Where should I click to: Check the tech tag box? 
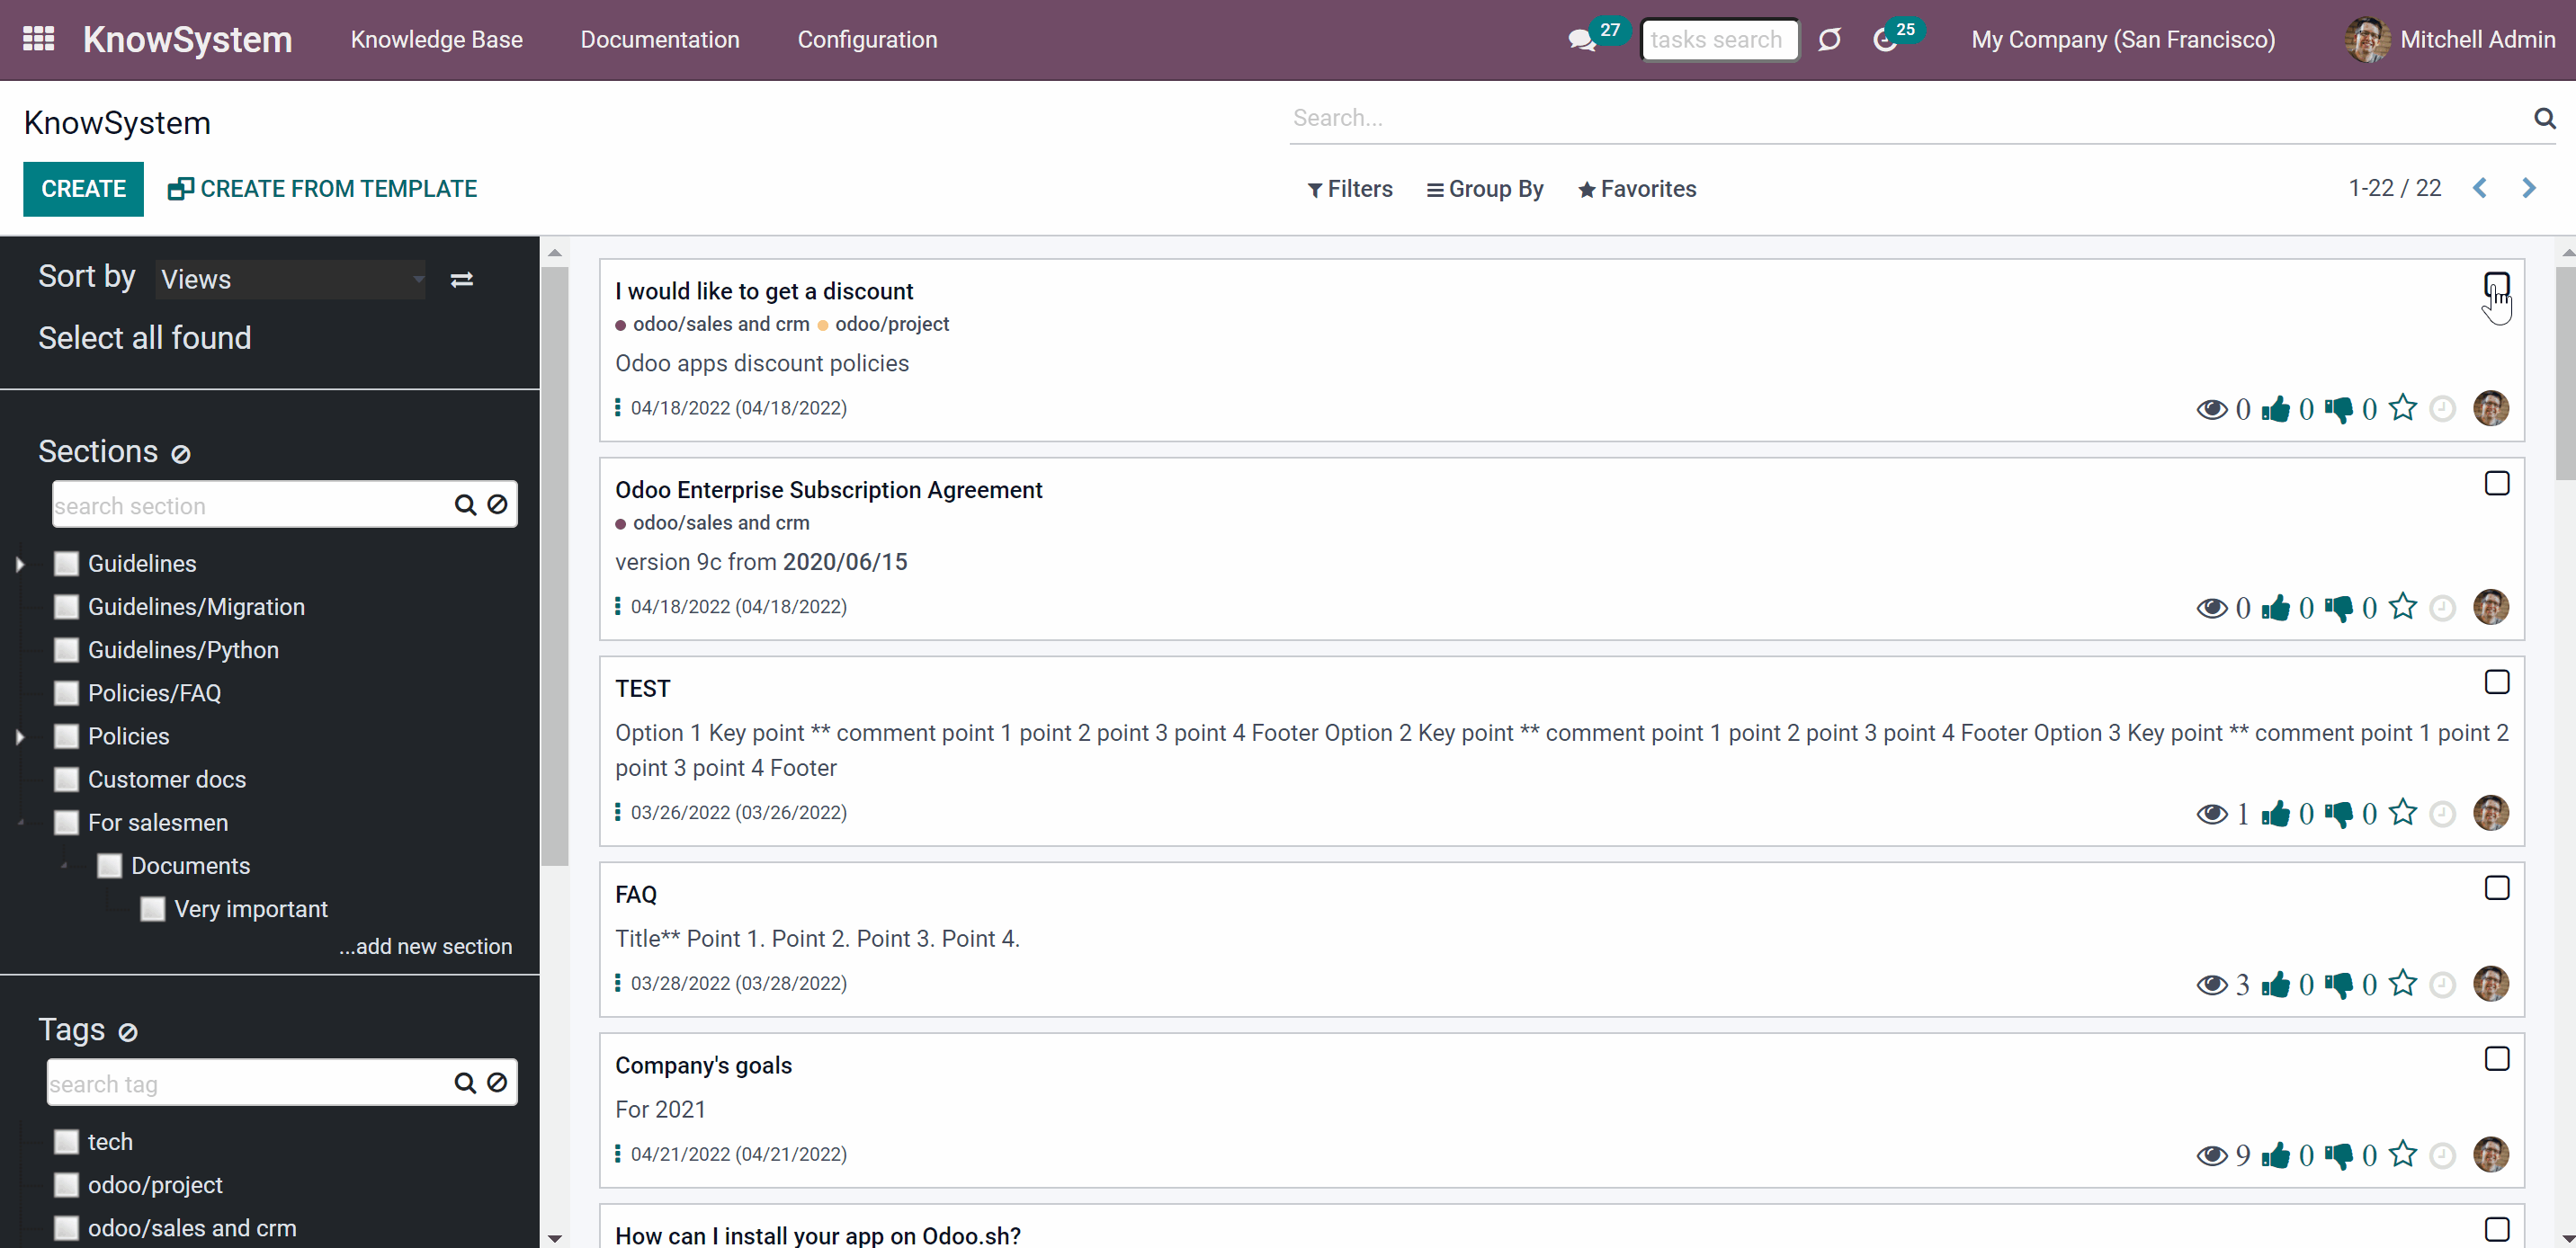66,1142
